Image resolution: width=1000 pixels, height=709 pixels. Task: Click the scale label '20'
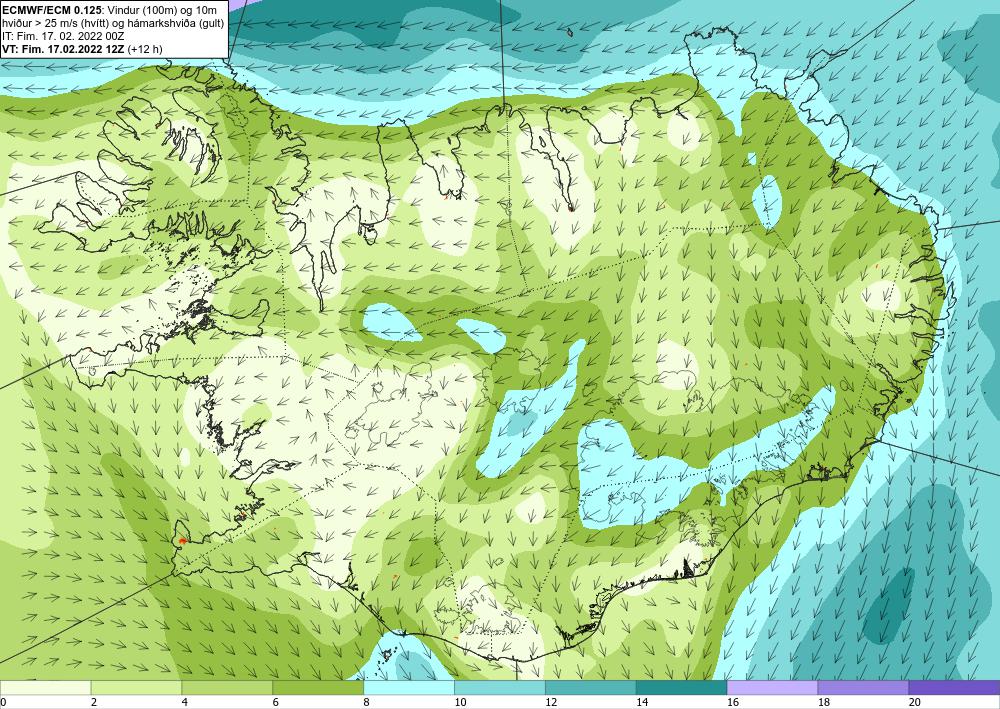(915, 703)
